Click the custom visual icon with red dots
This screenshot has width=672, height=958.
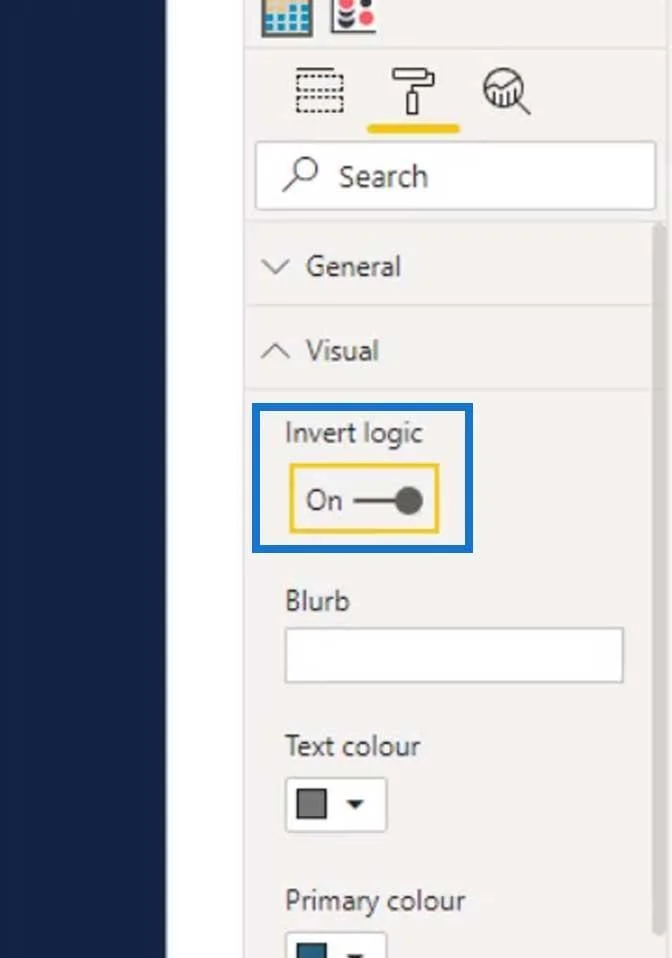point(354,15)
